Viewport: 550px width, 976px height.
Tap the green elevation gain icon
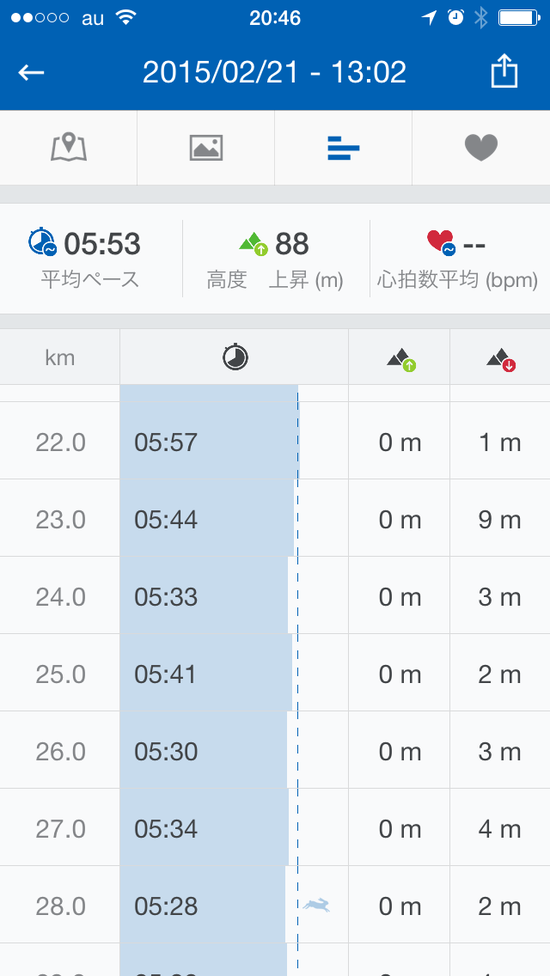tap(254, 243)
